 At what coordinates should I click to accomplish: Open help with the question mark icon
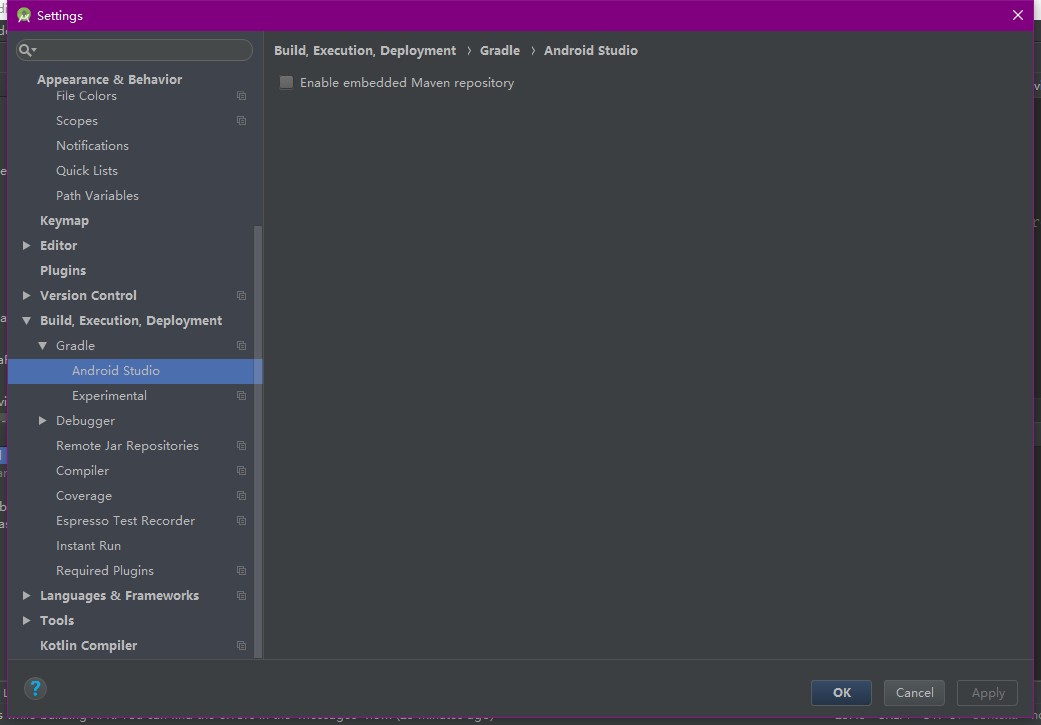[x=35, y=688]
